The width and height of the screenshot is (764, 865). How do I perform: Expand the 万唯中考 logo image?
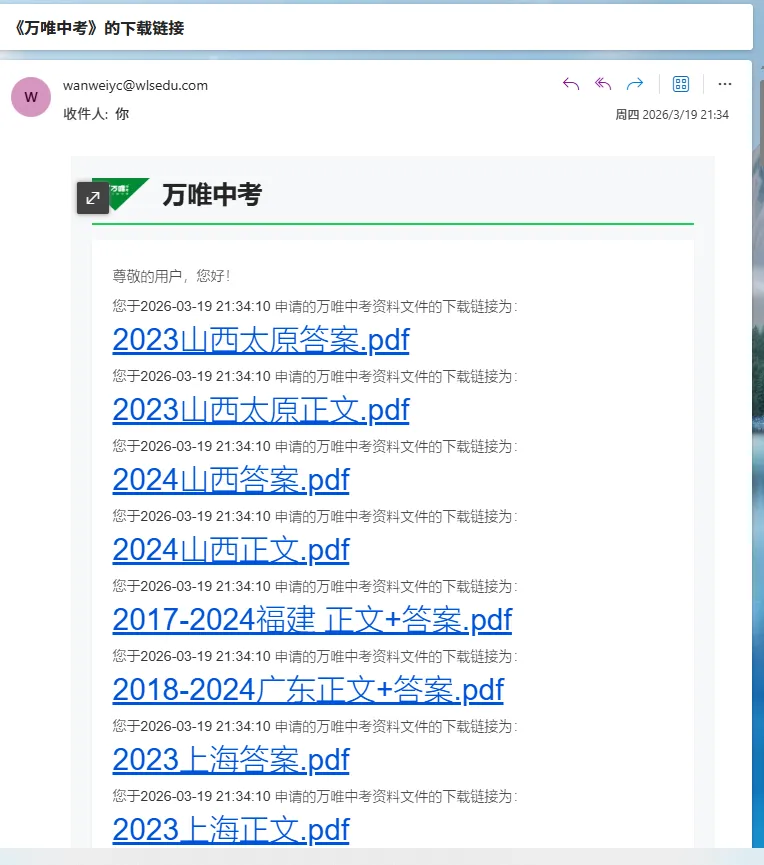93,197
